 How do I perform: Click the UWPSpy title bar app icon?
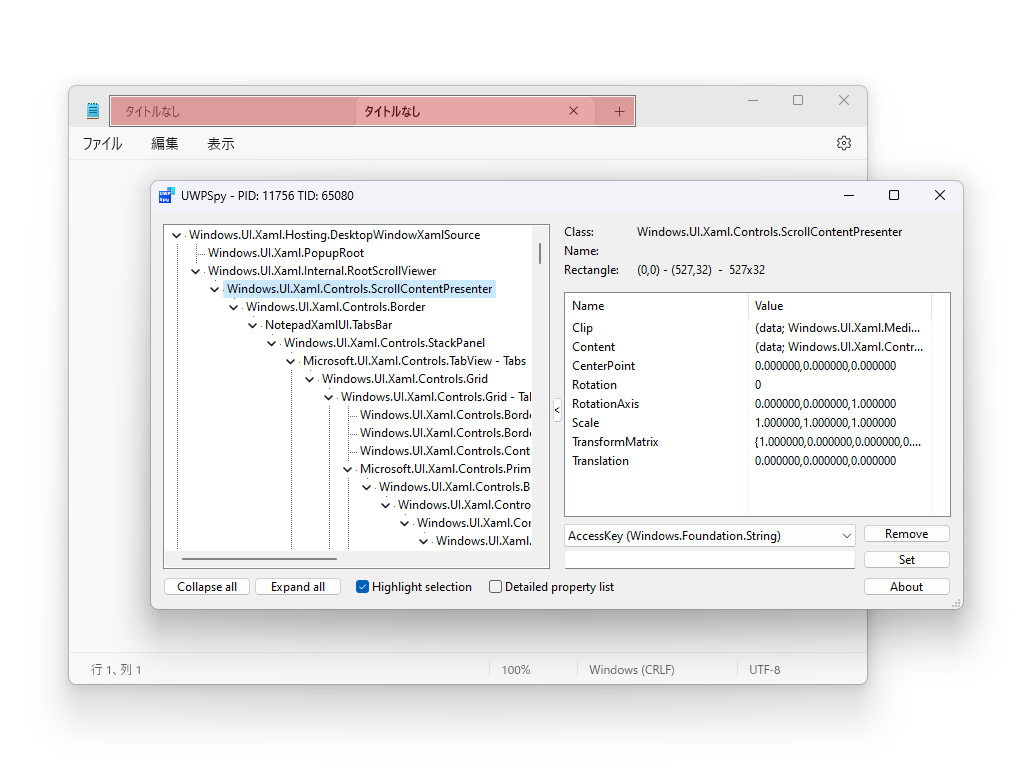tap(167, 195)
